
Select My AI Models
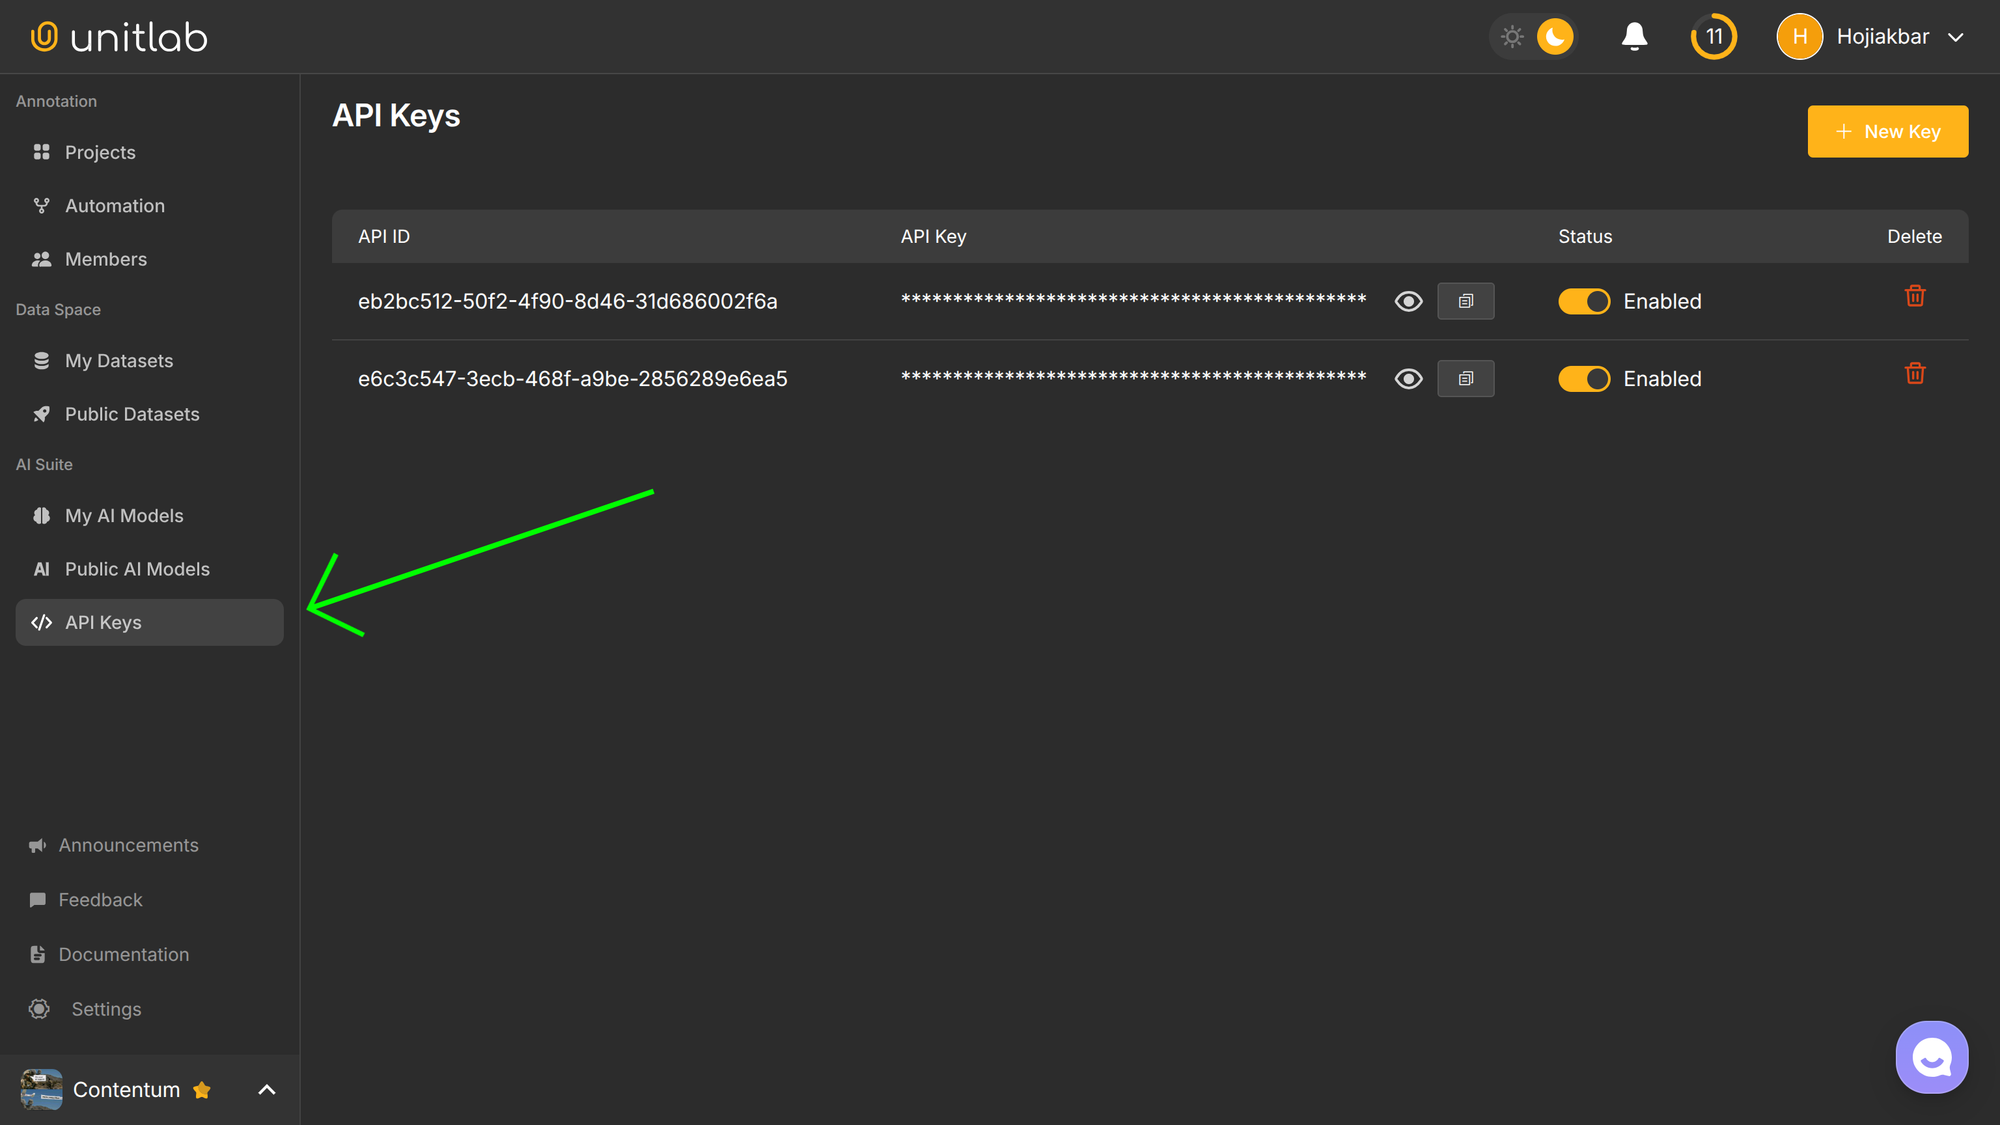(124, 515)
